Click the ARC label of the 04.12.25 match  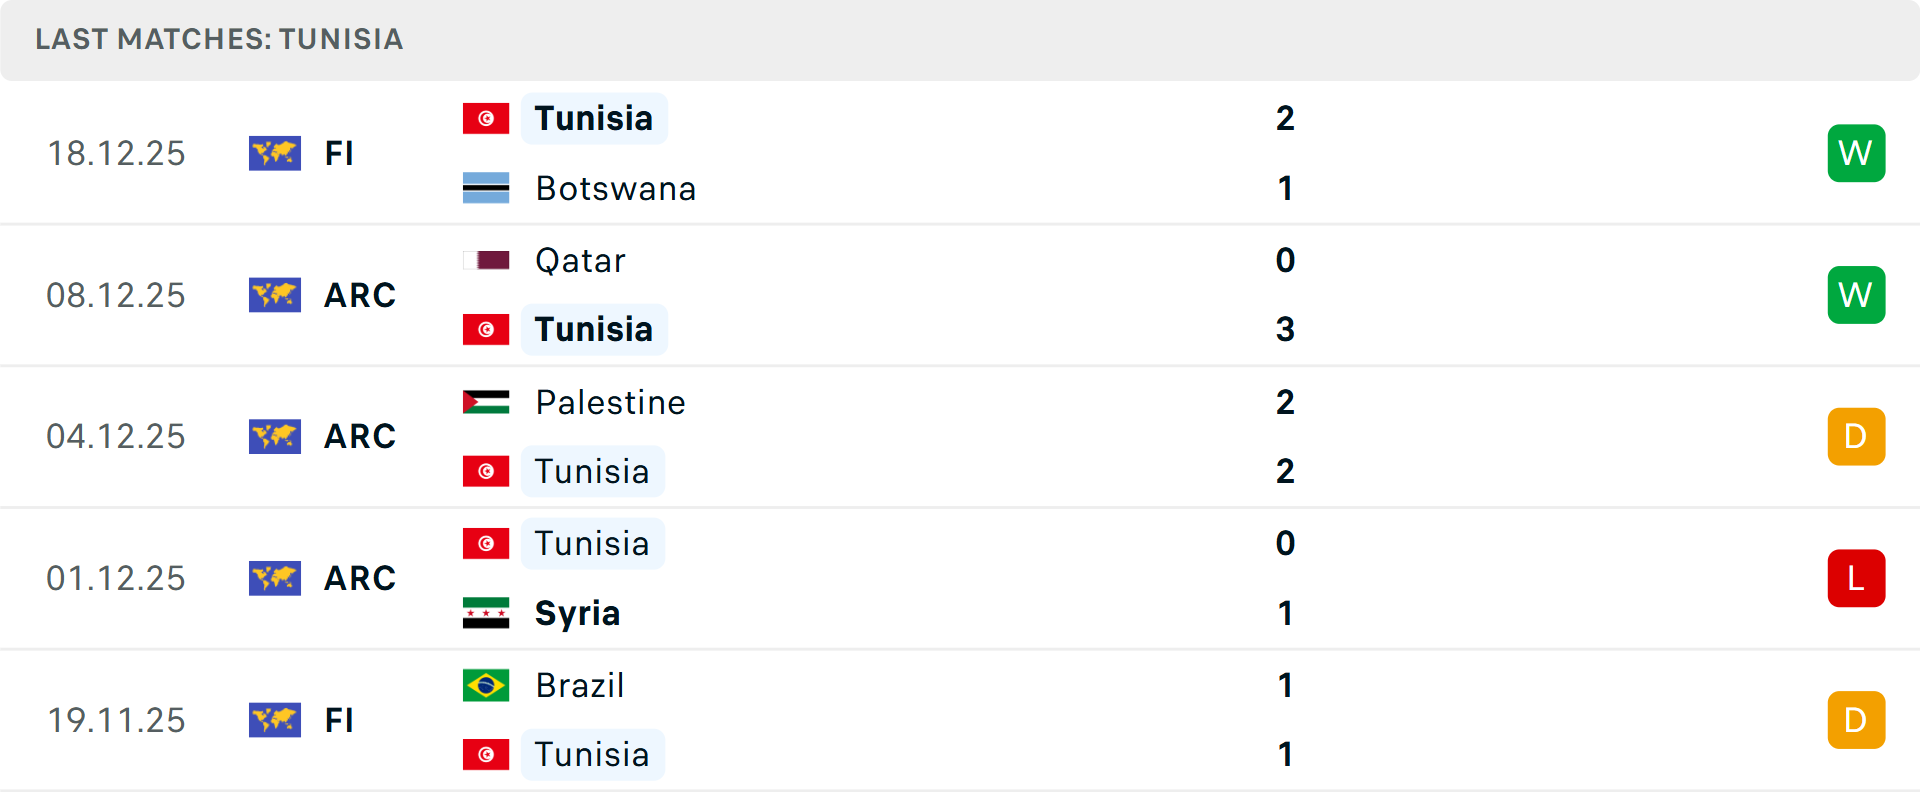point(360,437)
